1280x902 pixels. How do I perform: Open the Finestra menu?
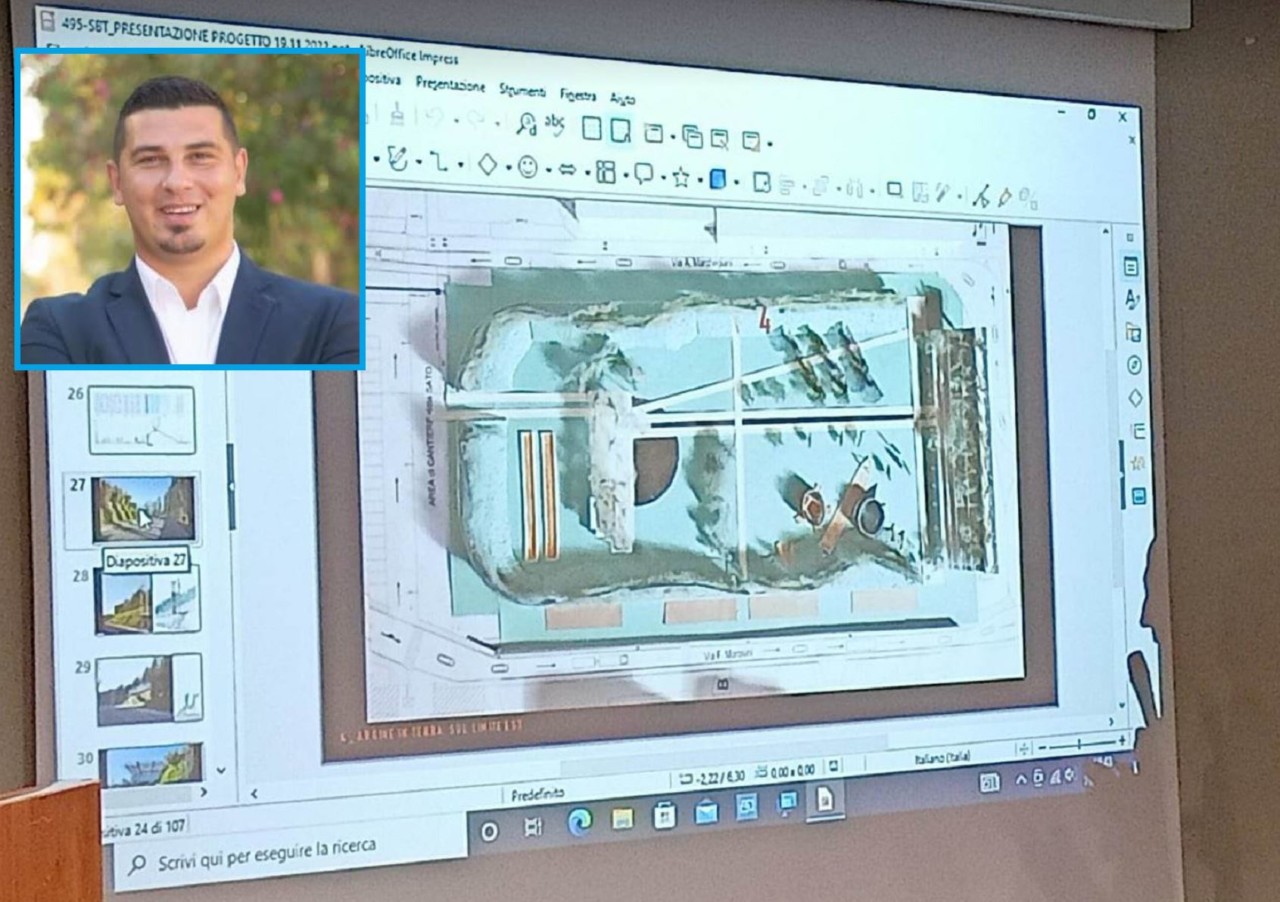[x=578, y=94]
